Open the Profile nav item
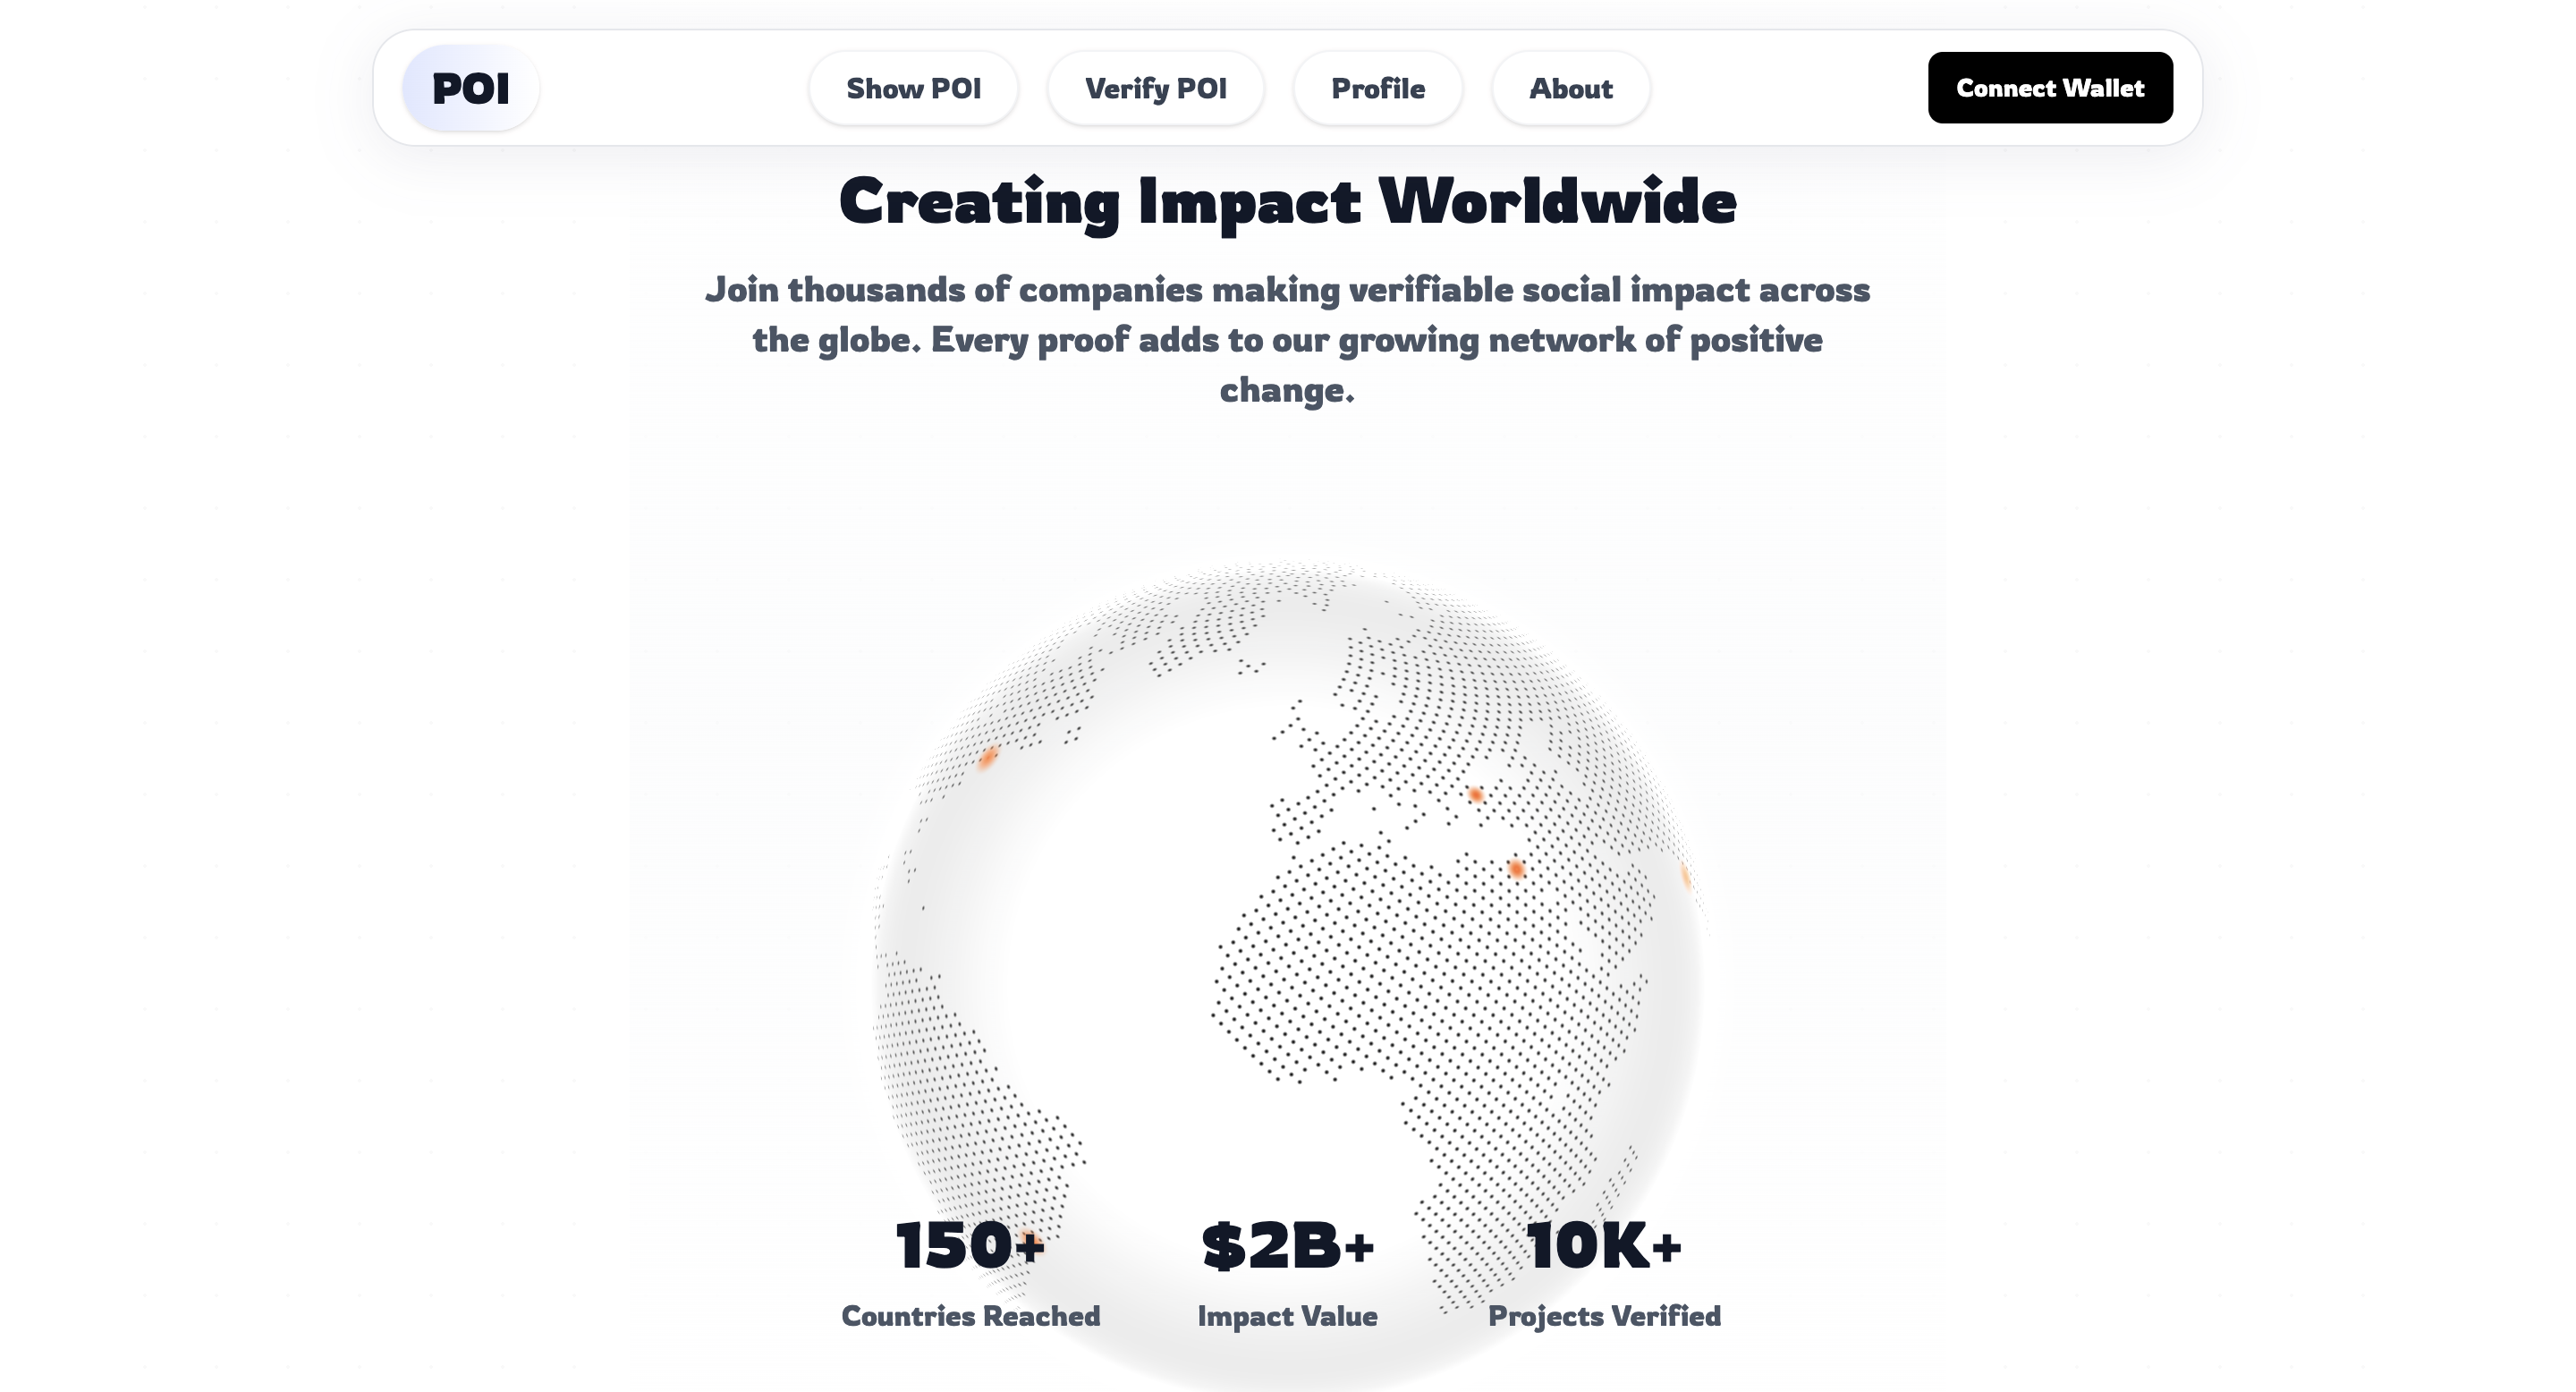 [1377, 88]
